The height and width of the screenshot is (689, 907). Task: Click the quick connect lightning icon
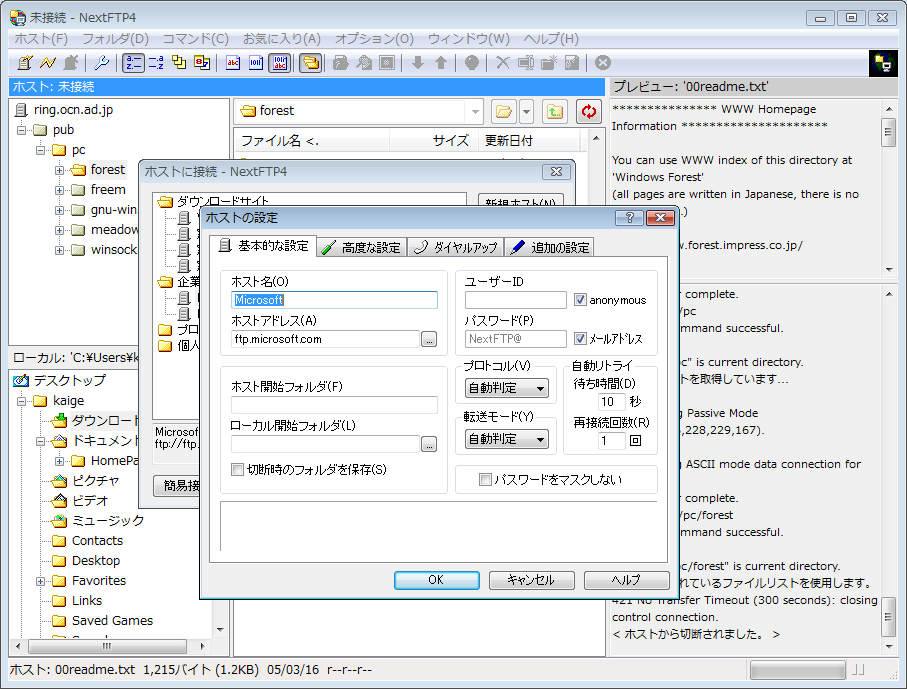47,62
